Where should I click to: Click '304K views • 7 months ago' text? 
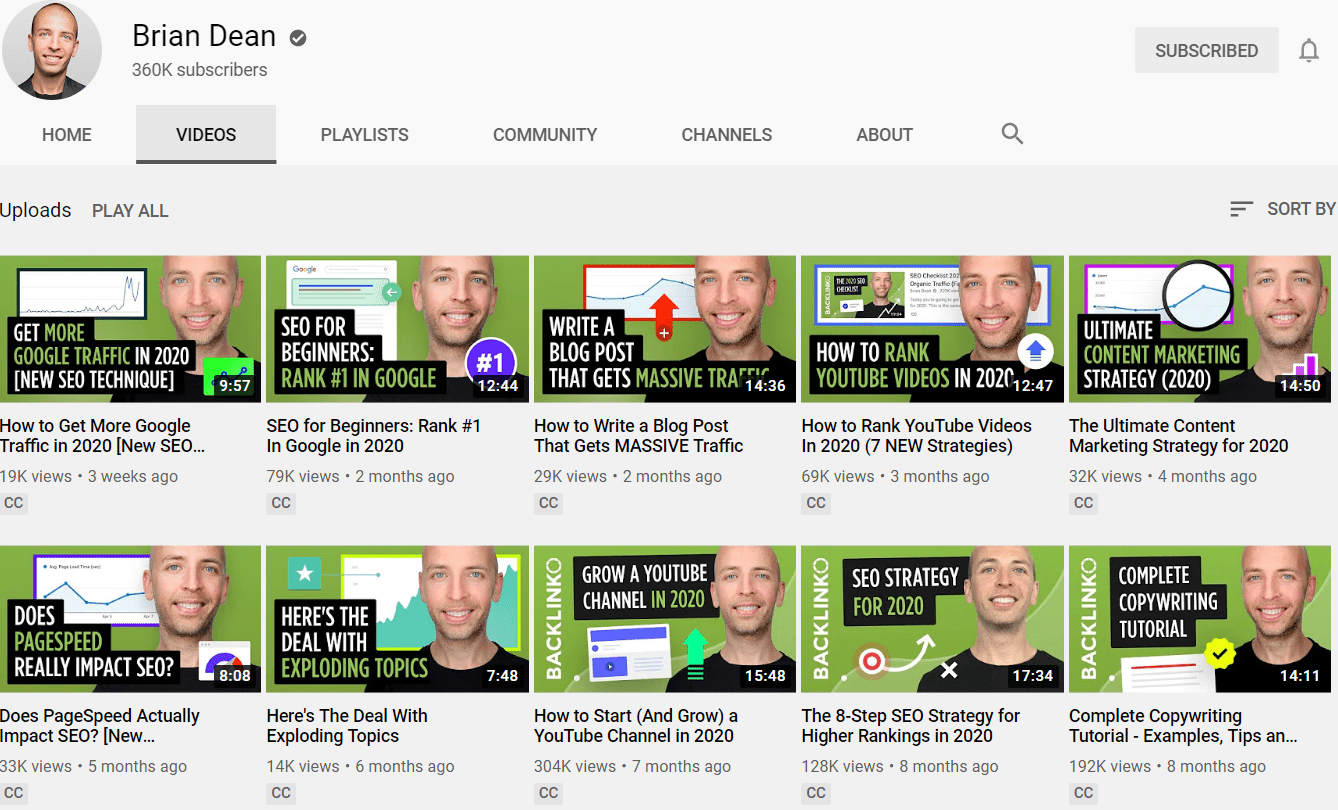[632, 767]
